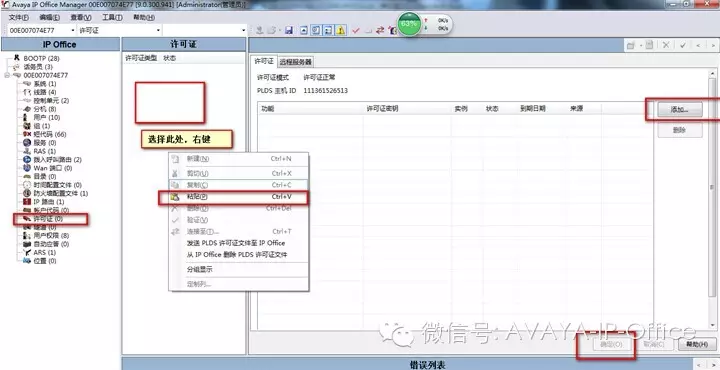
Task: Click the new record icon in details toolbar
Action: (x=631, y=45)
